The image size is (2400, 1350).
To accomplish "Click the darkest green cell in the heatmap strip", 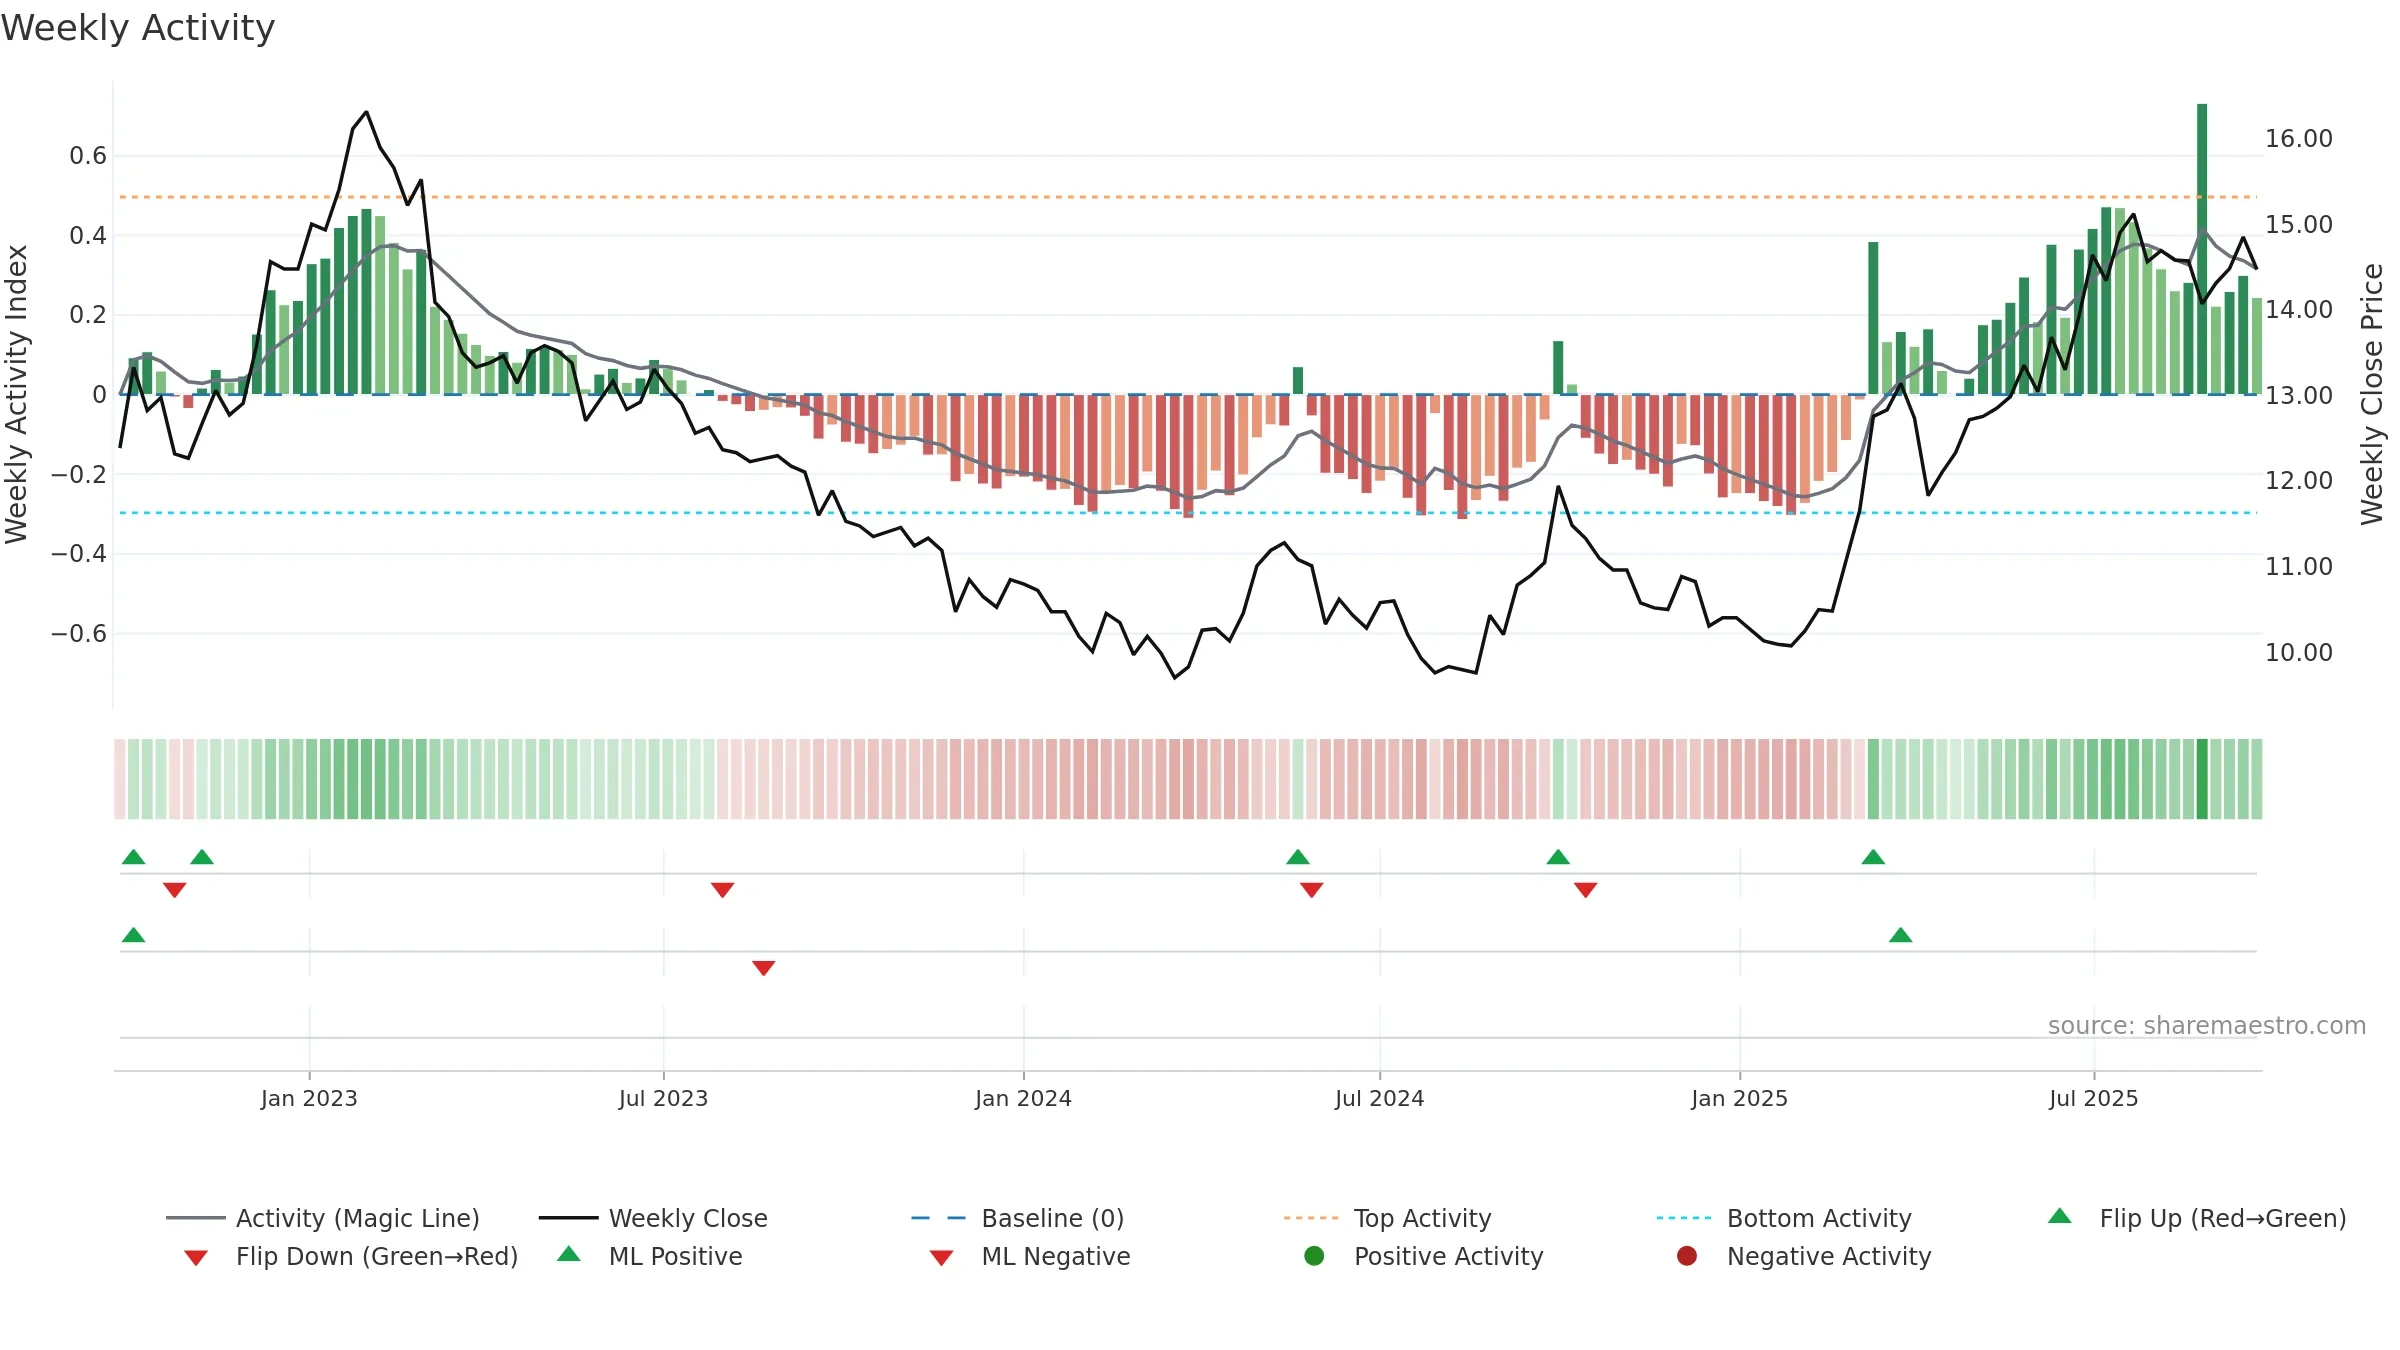I will coord(2202,779).
